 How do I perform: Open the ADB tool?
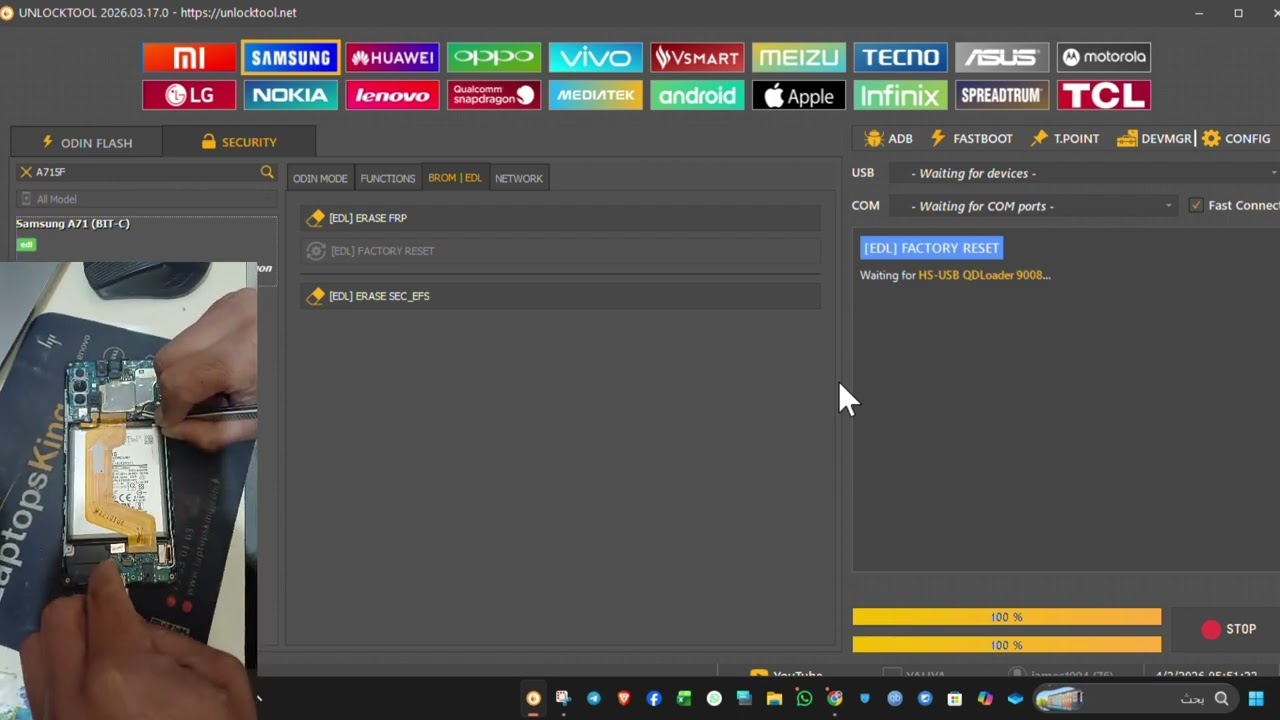click(888, 139)
